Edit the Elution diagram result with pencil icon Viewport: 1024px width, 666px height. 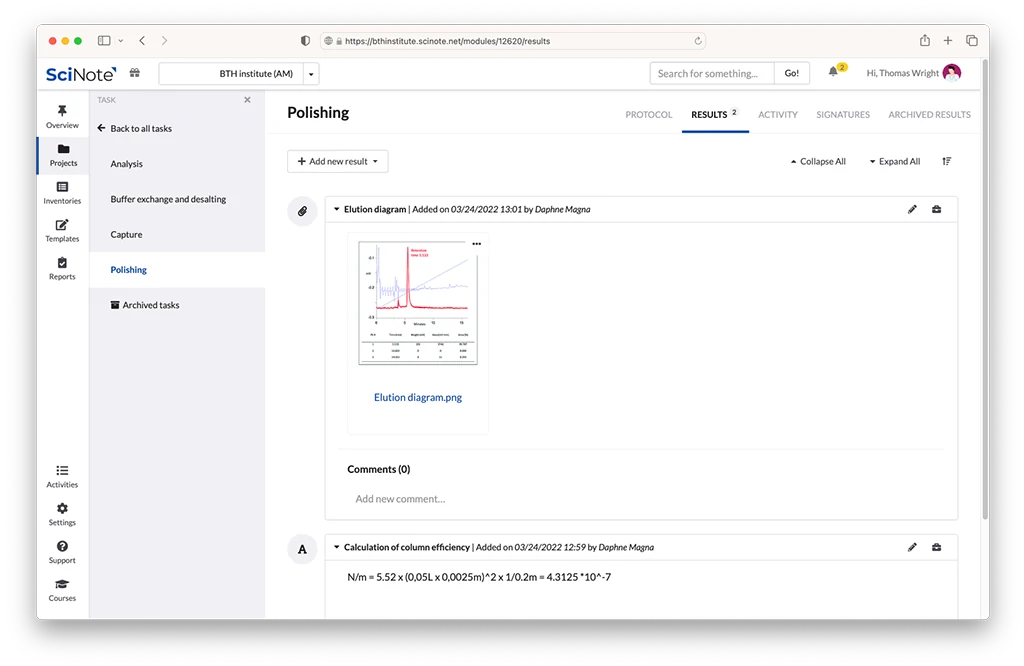912,210
